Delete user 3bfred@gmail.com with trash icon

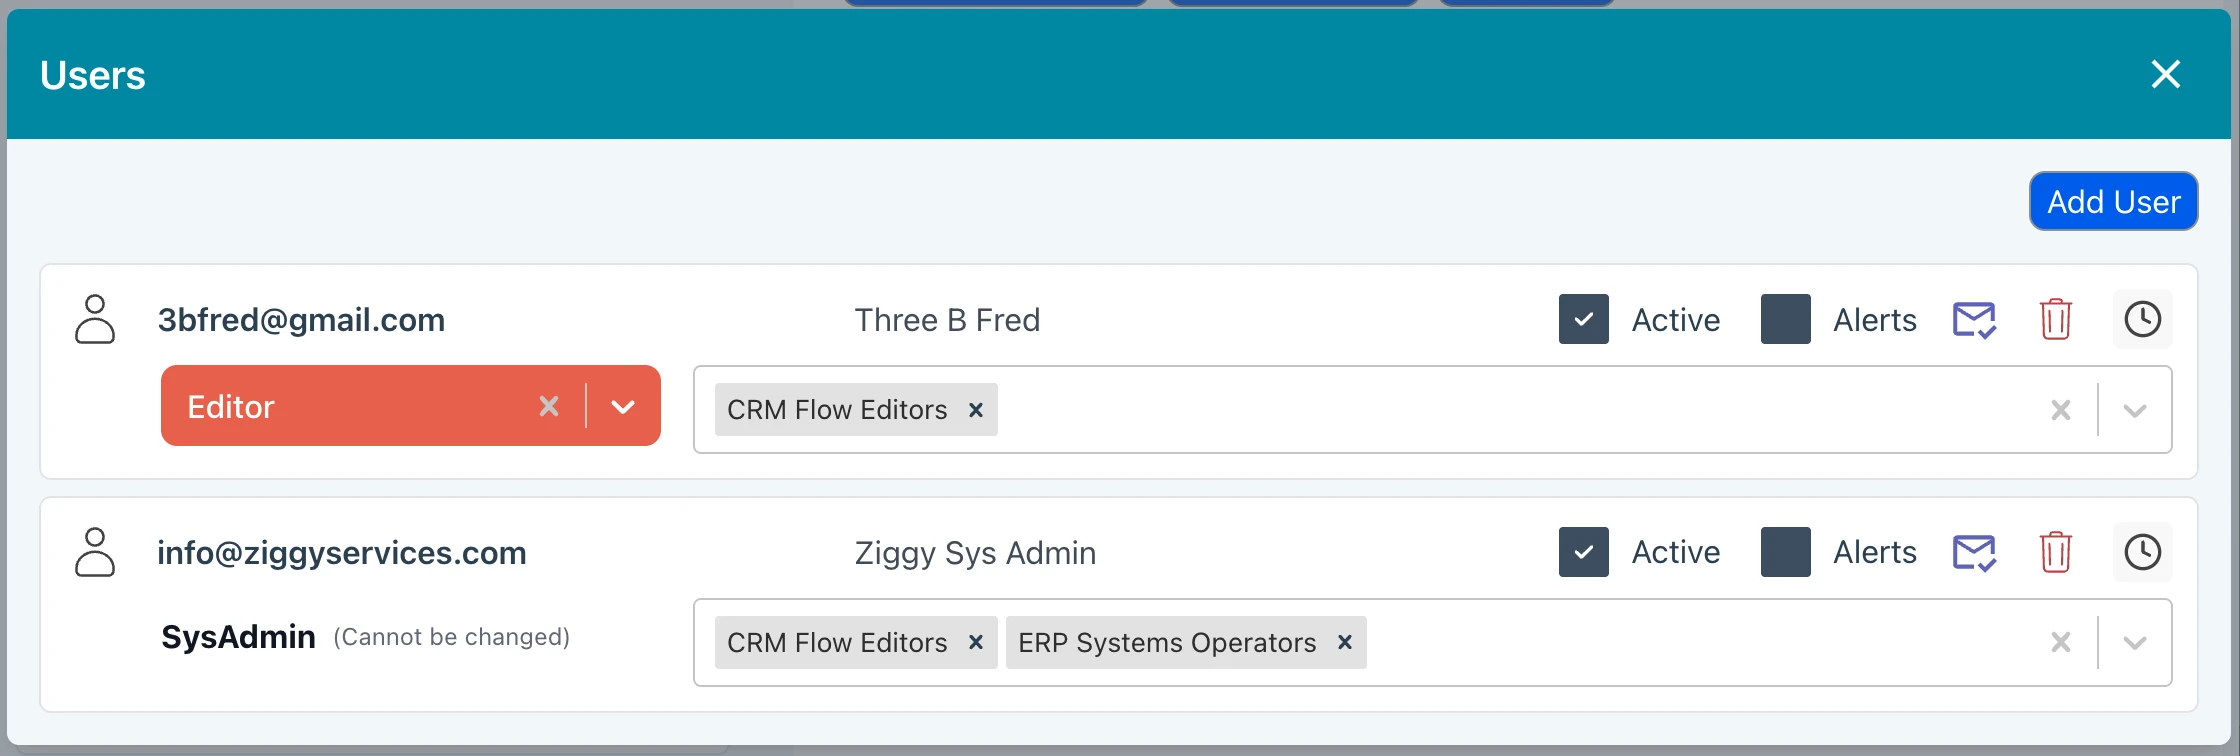(2055, 320)
